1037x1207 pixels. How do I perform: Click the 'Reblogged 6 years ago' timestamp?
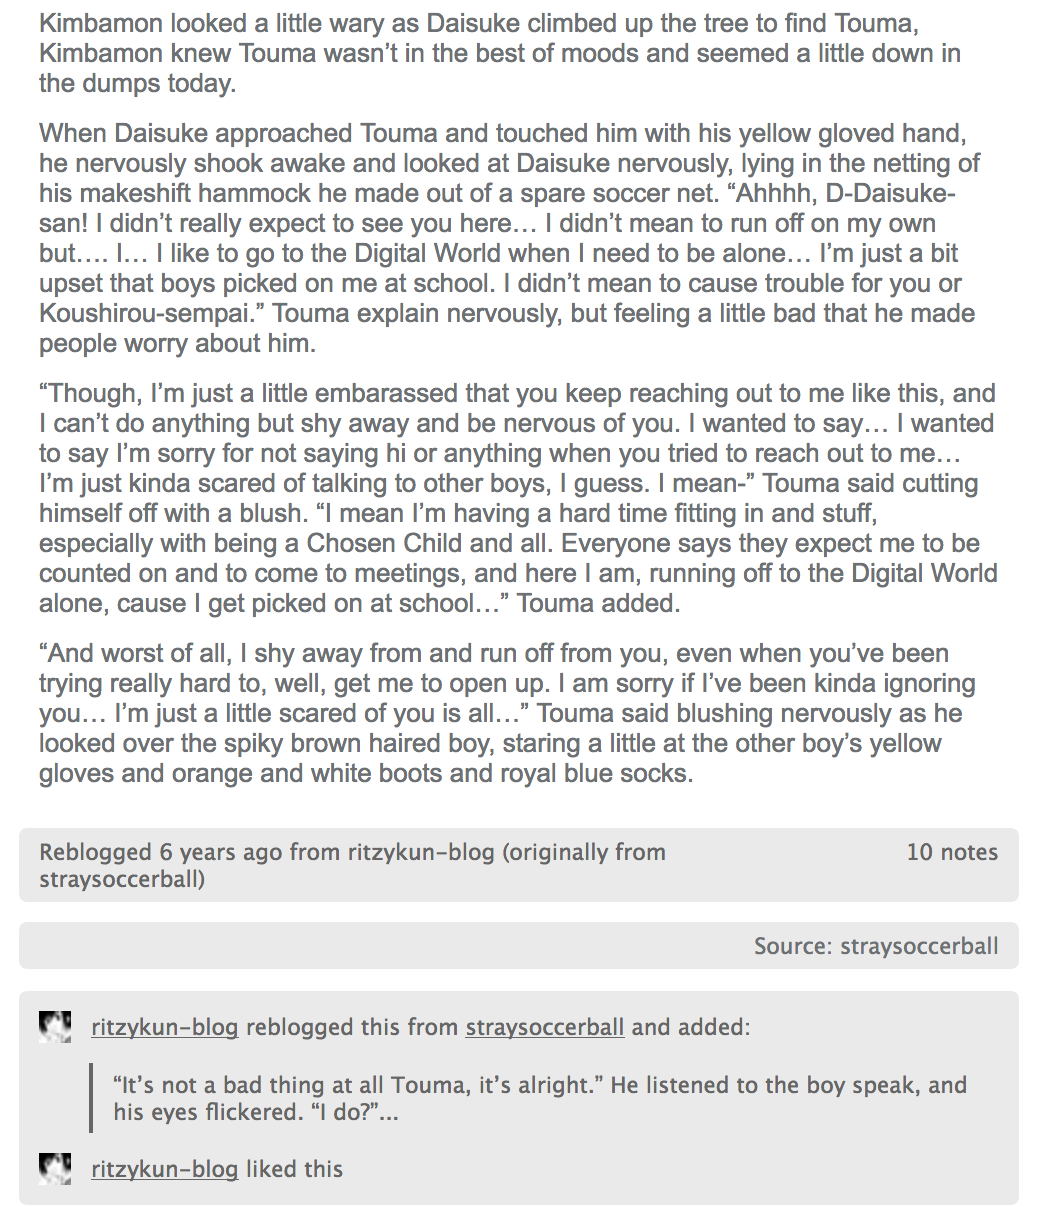(160, 852)
